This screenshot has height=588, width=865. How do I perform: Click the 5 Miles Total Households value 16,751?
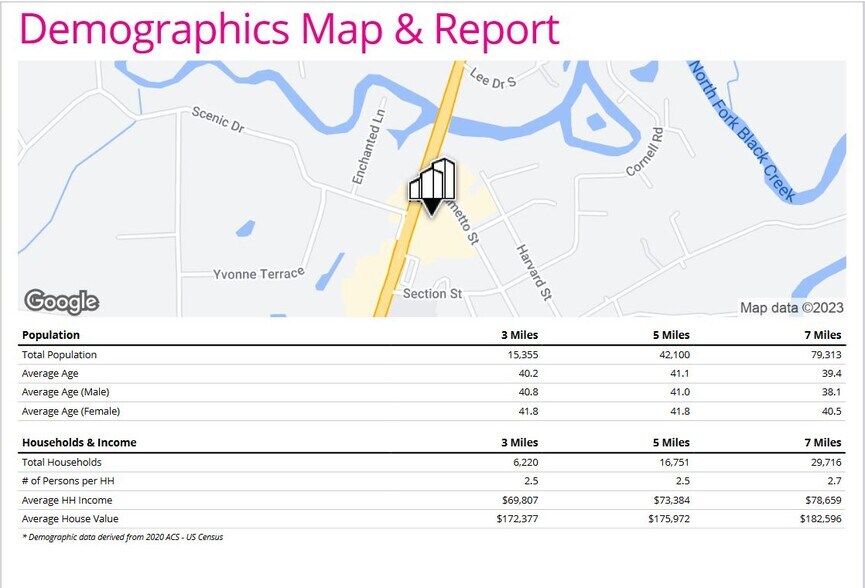(674, 462)
